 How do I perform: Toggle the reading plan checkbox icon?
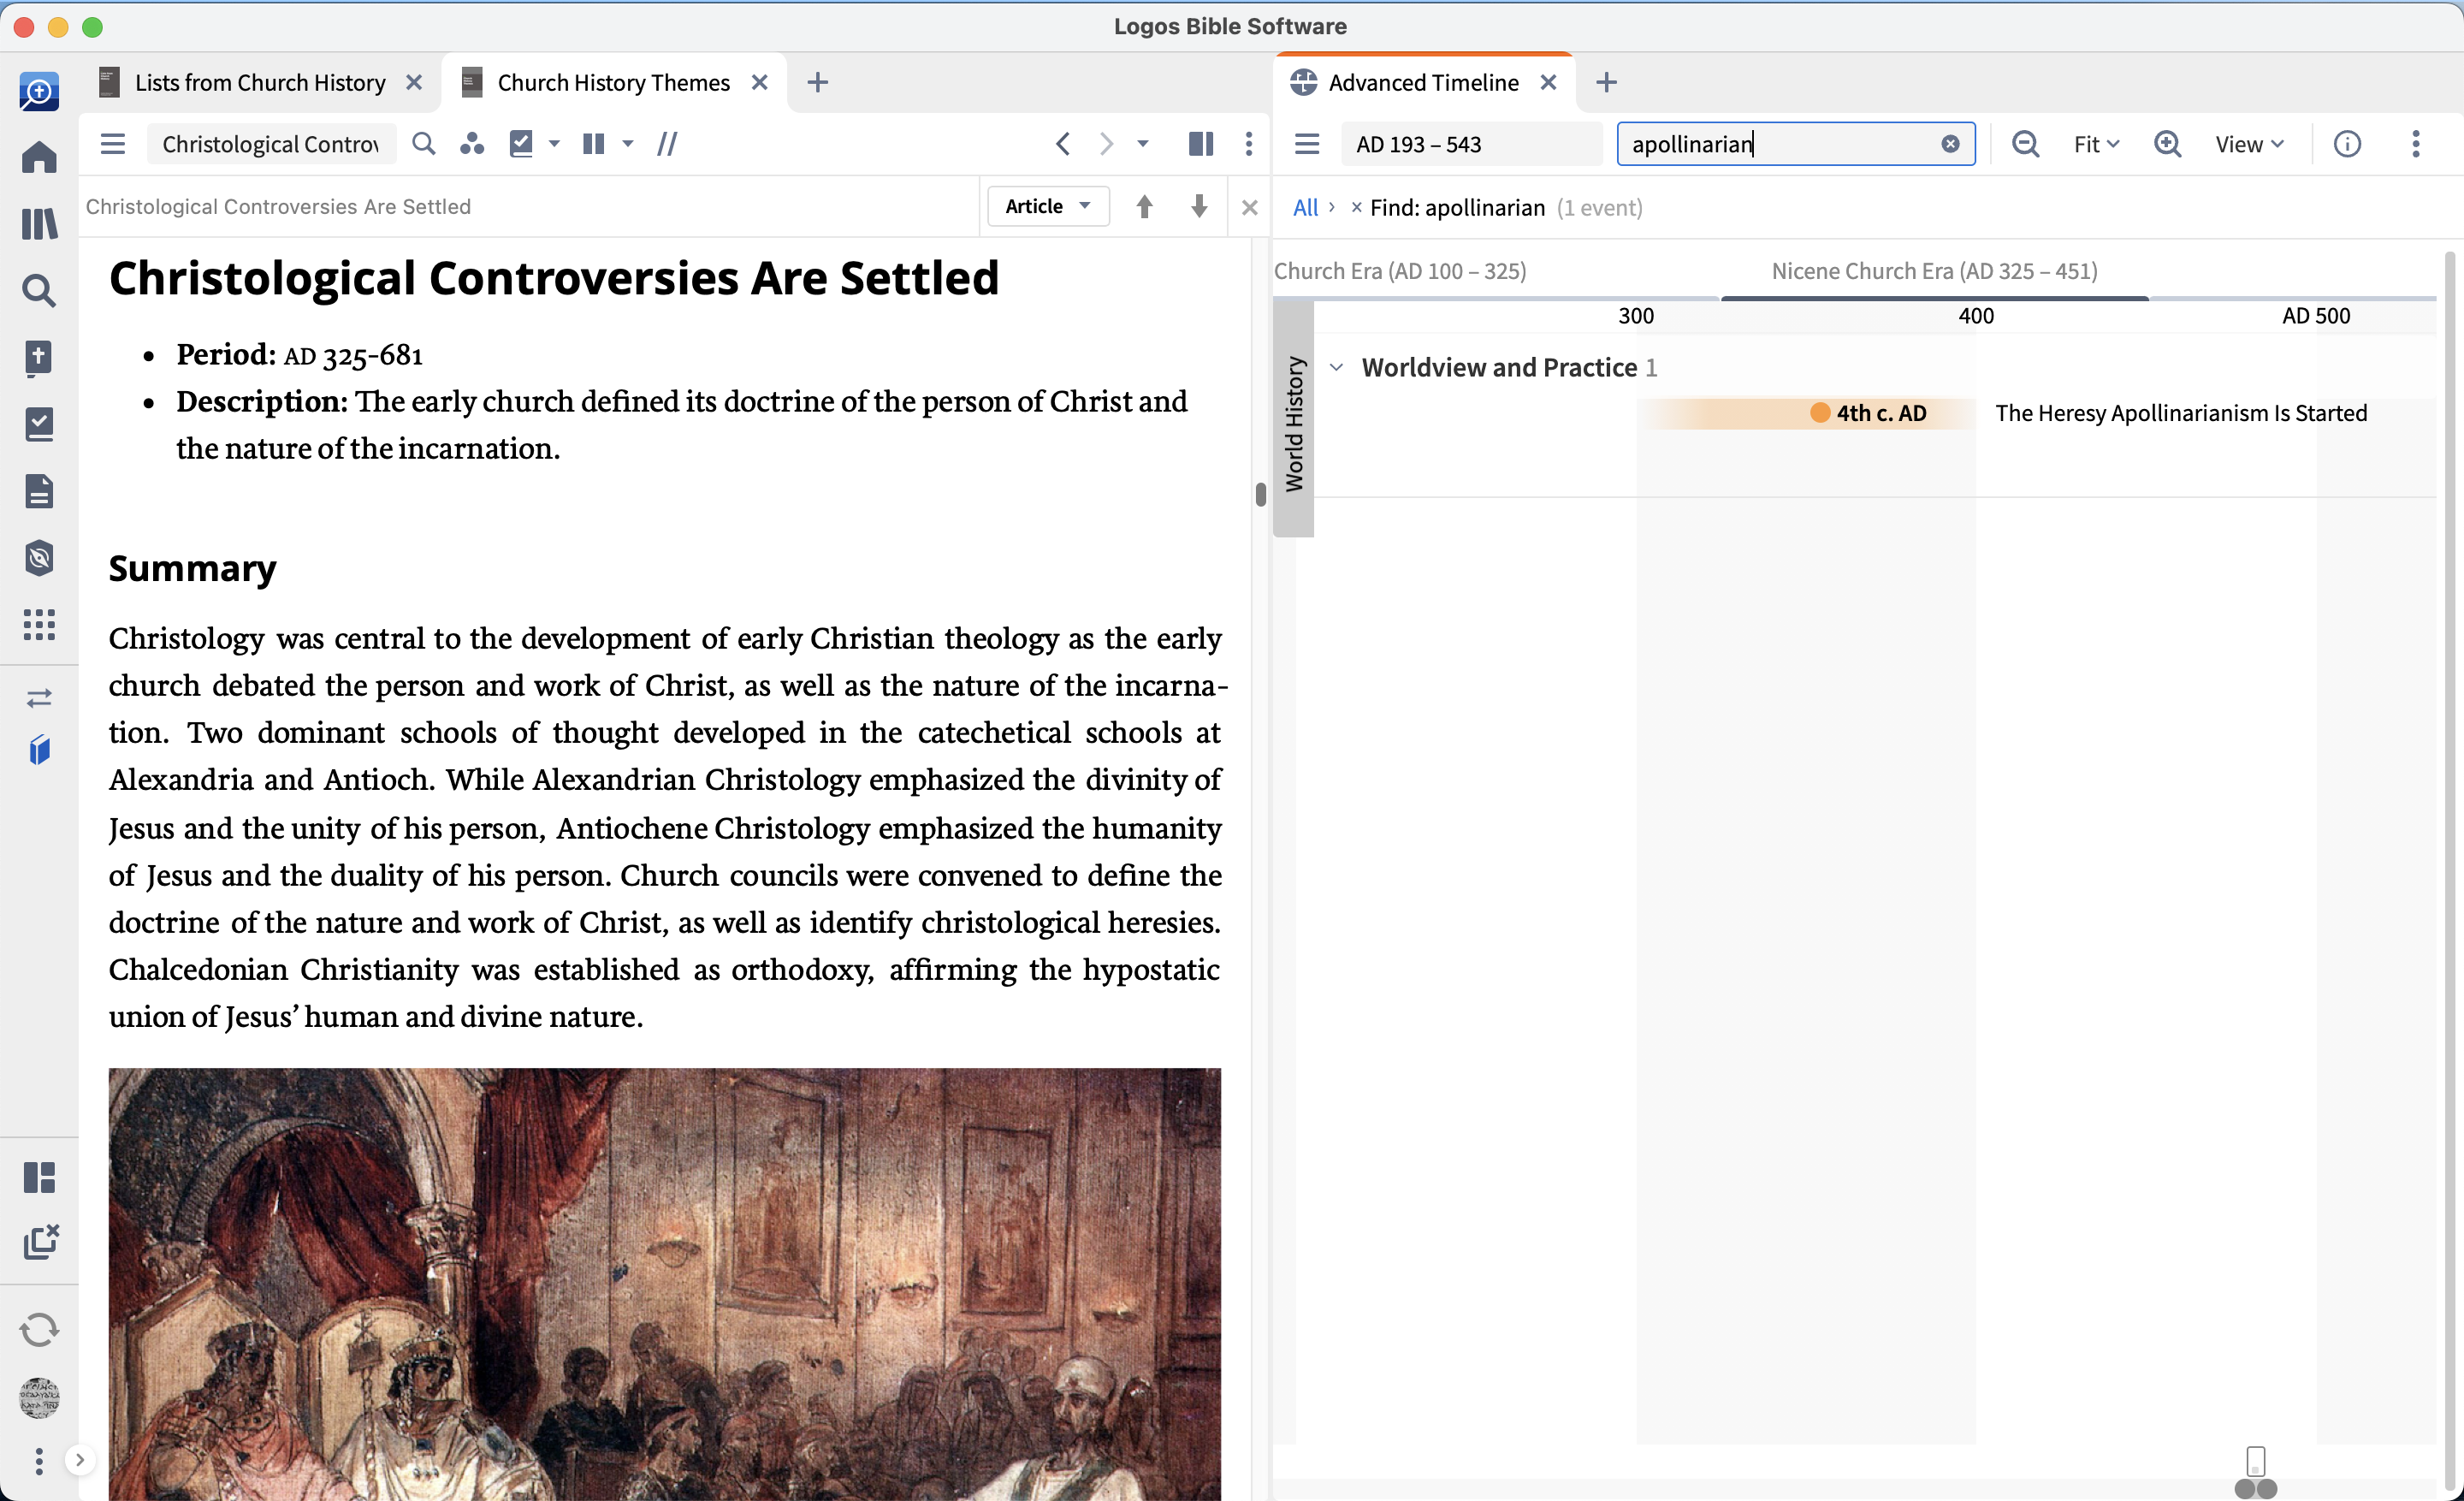point(521,144)
